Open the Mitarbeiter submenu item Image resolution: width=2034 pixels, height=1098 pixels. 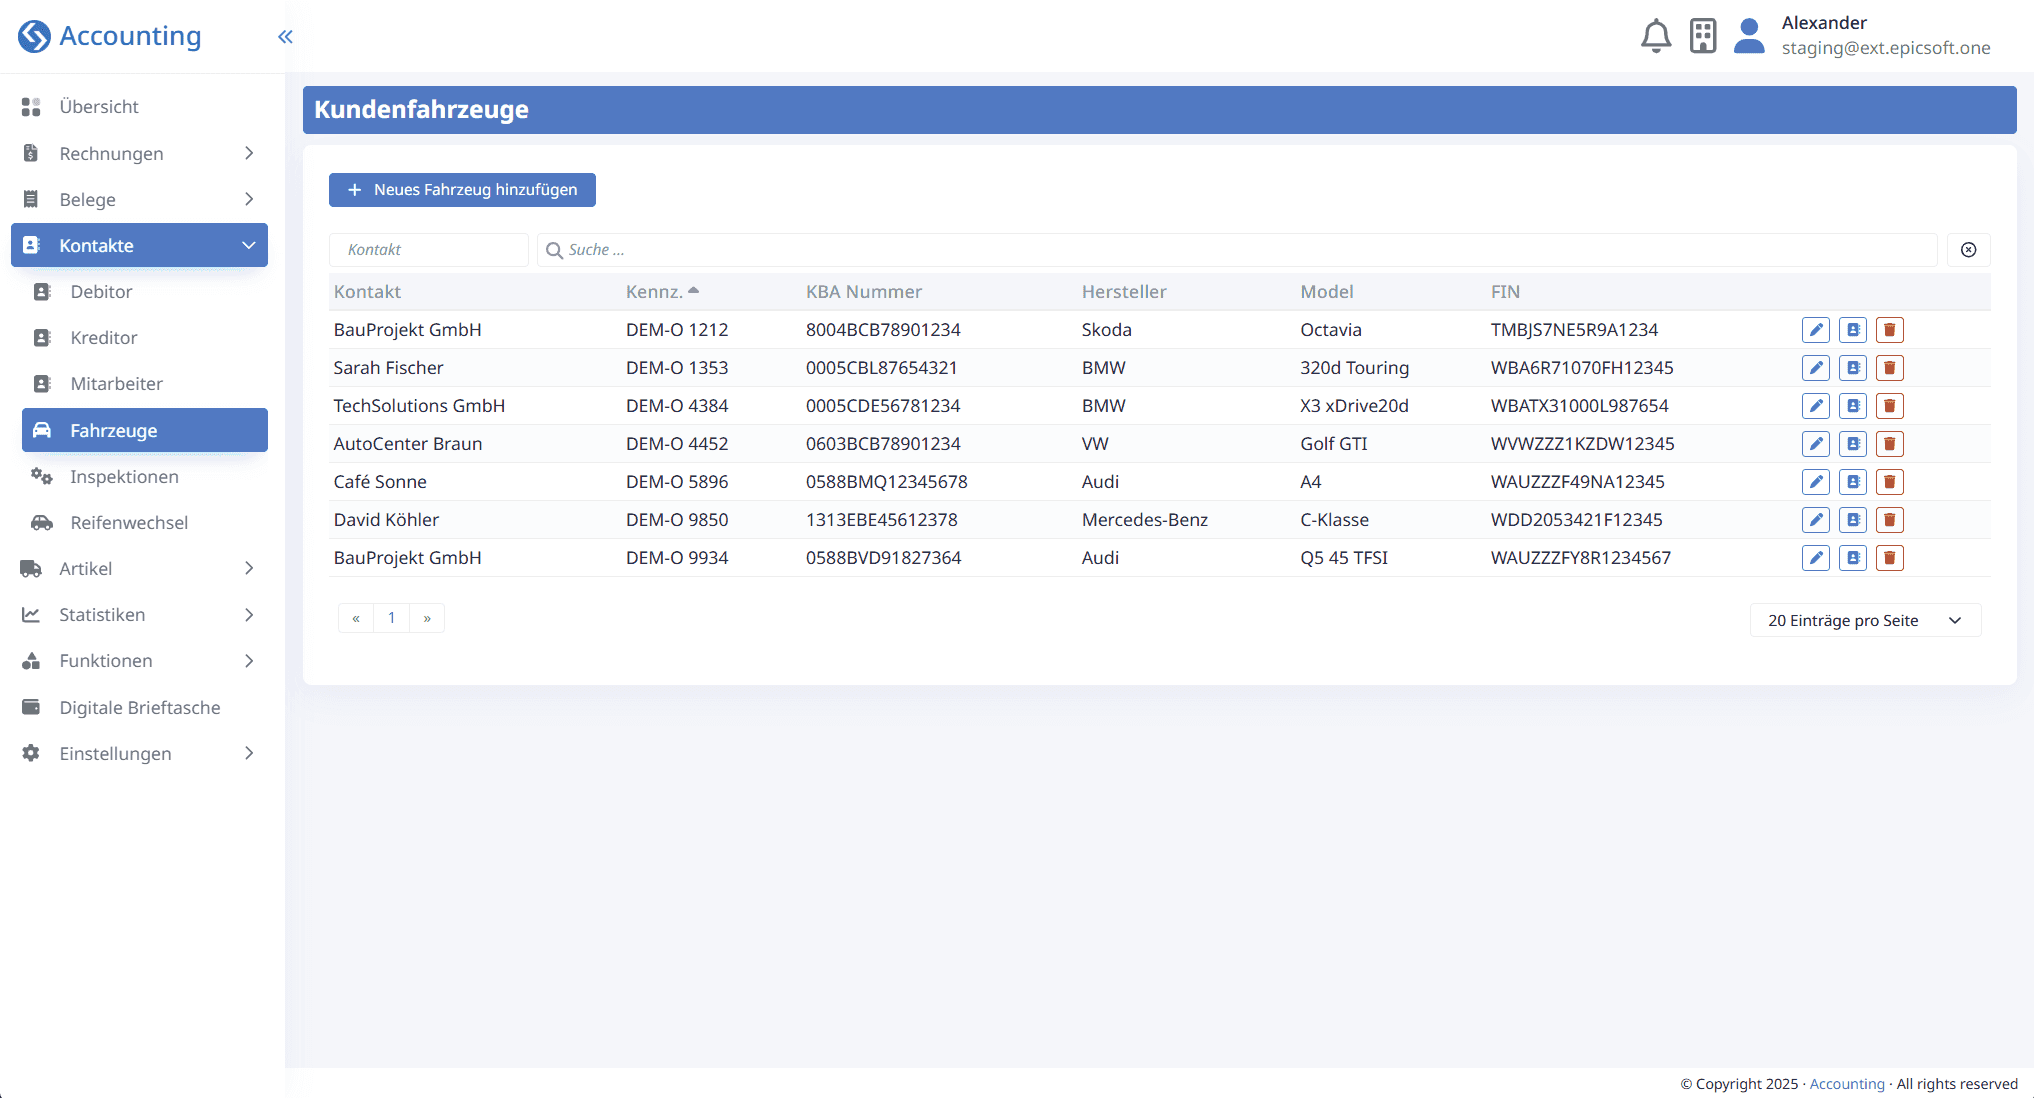coord(145,383)
